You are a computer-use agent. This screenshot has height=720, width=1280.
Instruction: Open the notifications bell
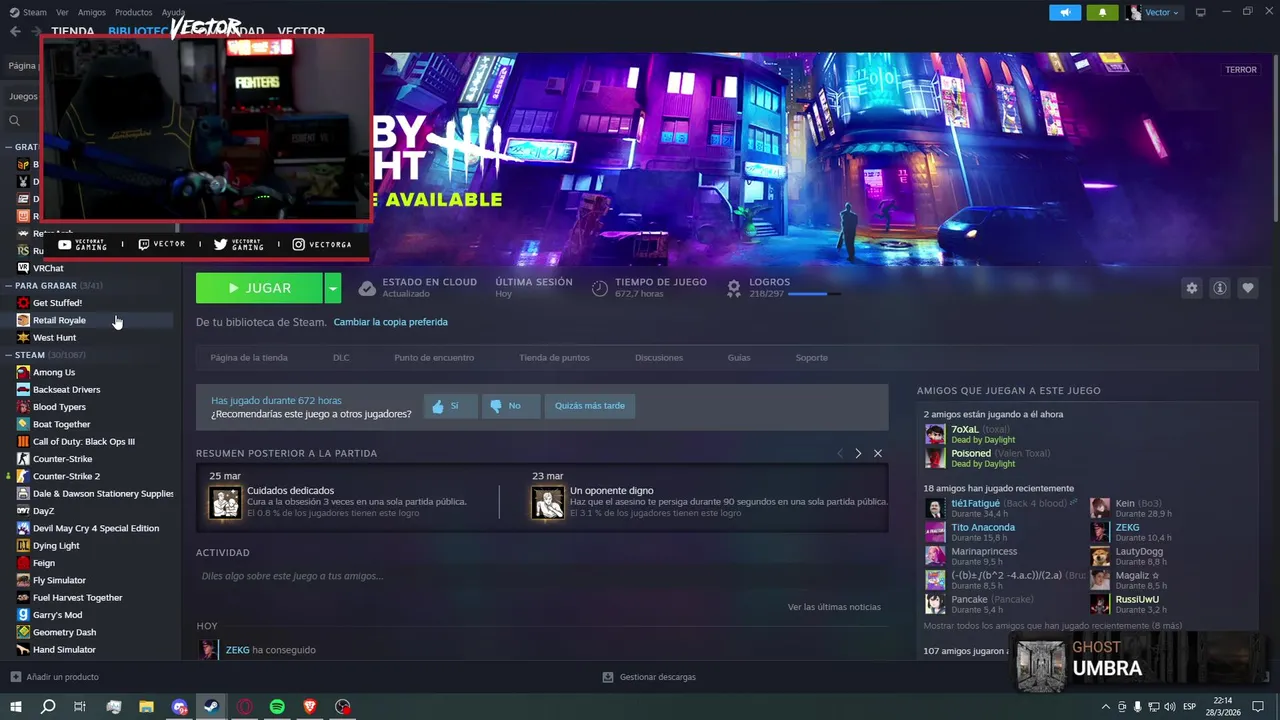(1102, 12)
